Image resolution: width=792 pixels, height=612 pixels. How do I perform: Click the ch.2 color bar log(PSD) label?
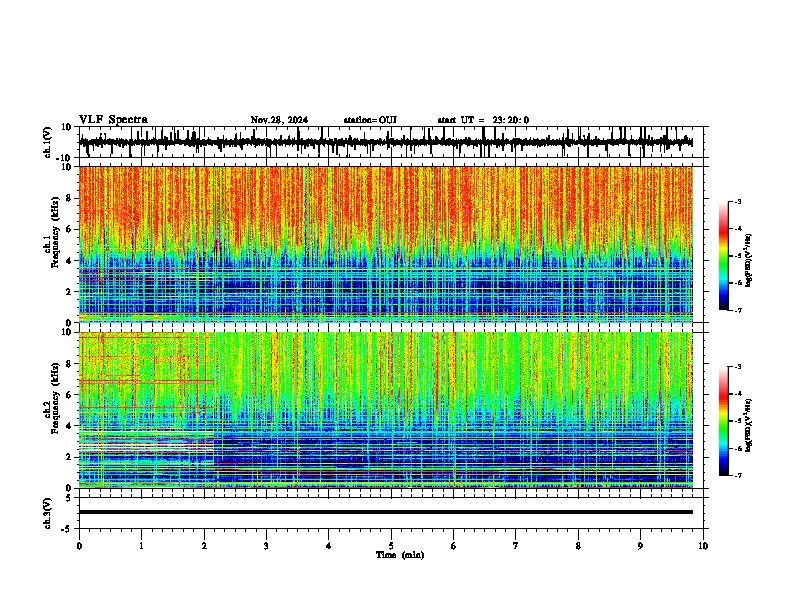pyautogui.click(x=749, y=425)
